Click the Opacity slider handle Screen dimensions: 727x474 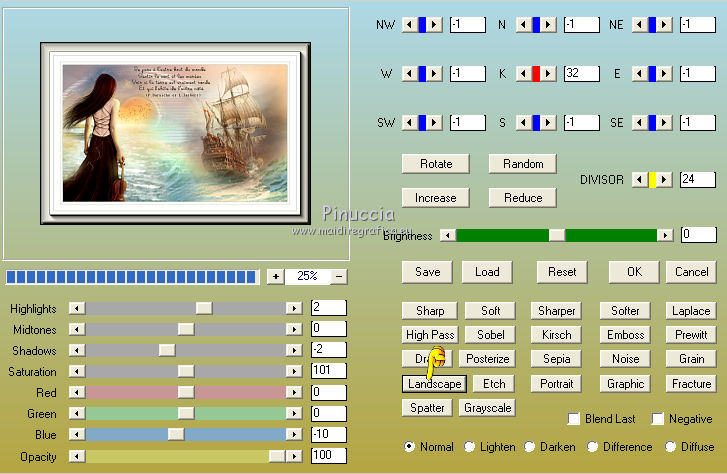click(x=277, y=456)
